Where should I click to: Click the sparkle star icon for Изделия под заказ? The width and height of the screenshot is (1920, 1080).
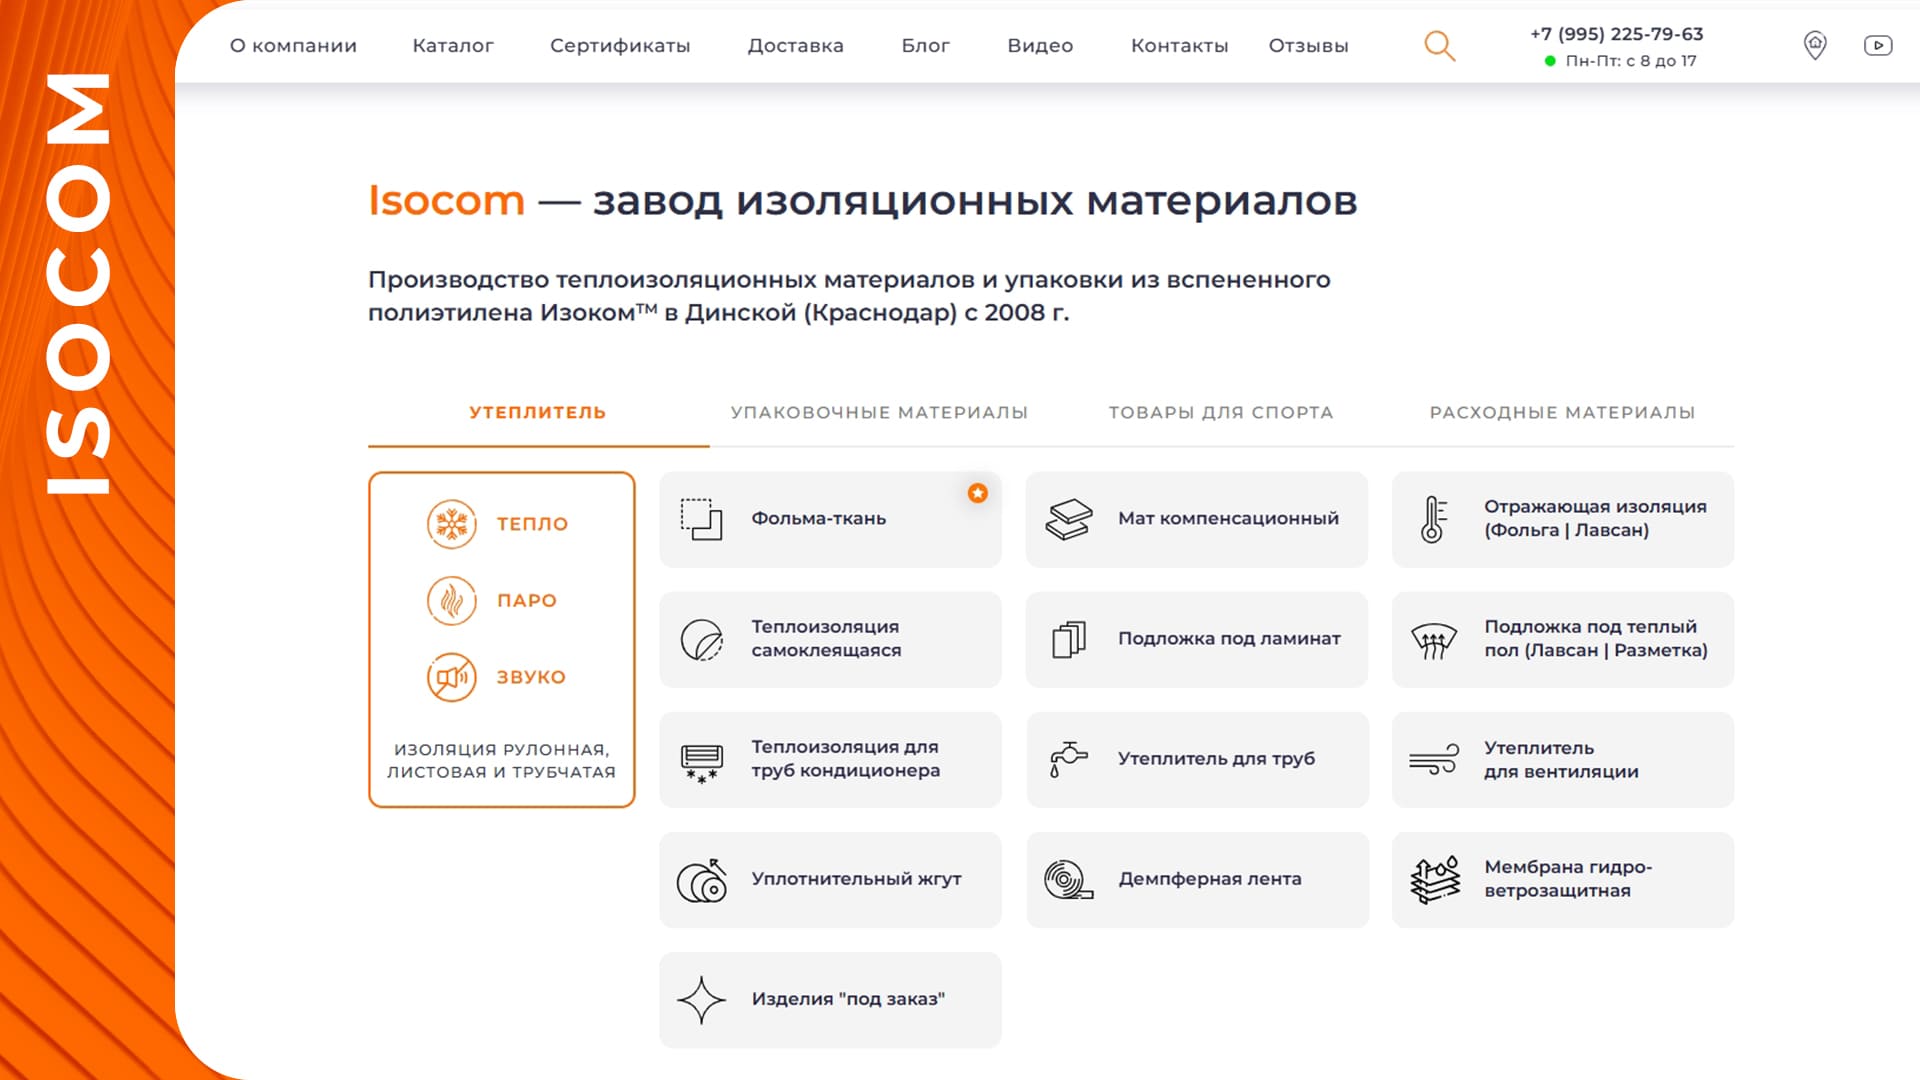pos(702,1000)
